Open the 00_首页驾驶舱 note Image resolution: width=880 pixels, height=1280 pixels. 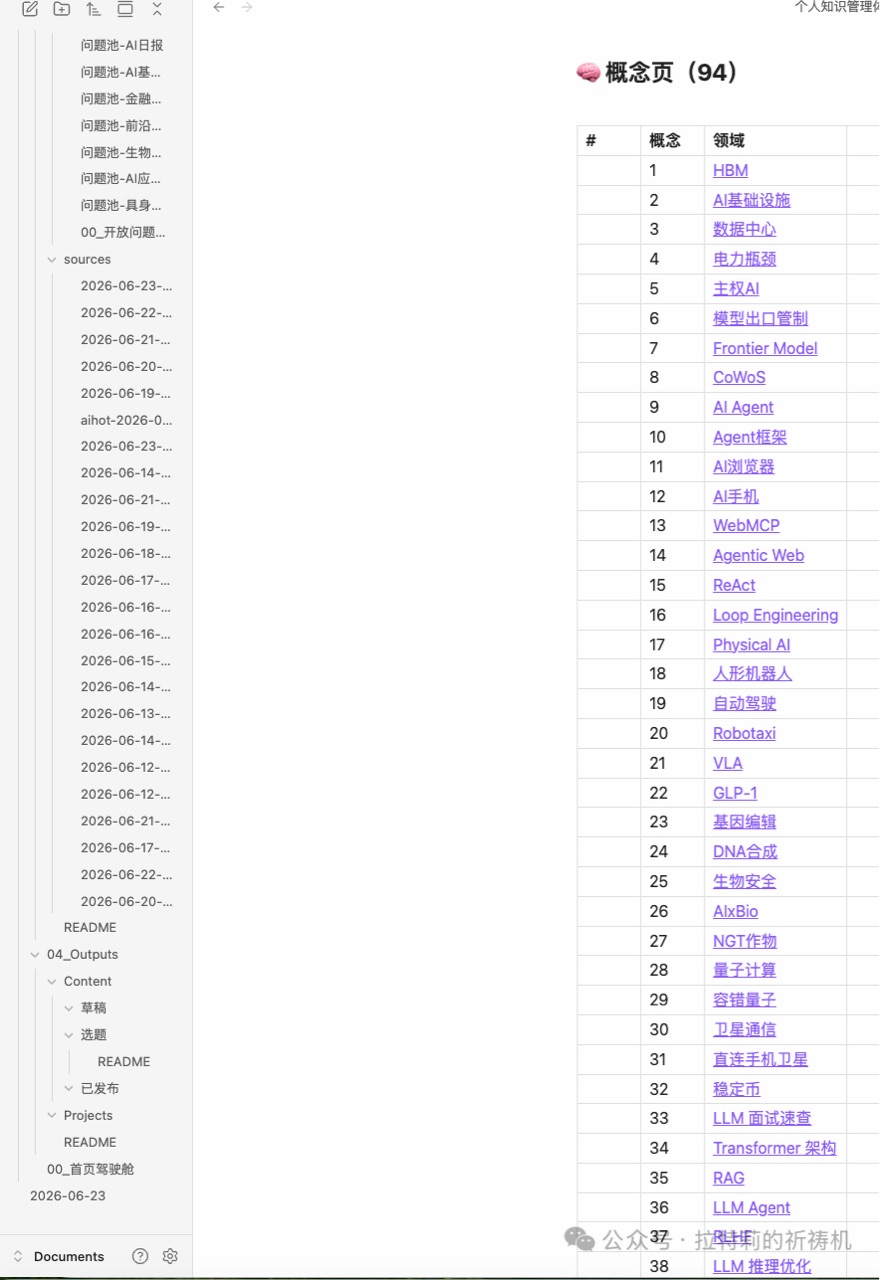click(x=90, y=1169)
